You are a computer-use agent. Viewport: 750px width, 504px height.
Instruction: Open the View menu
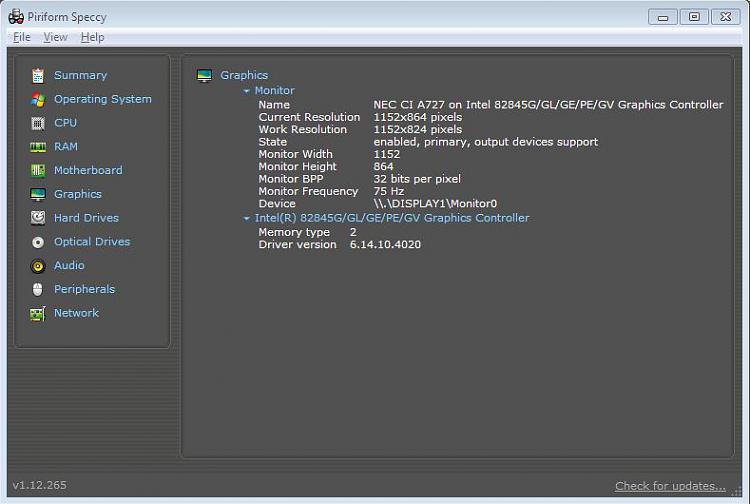tap(55, 37)
